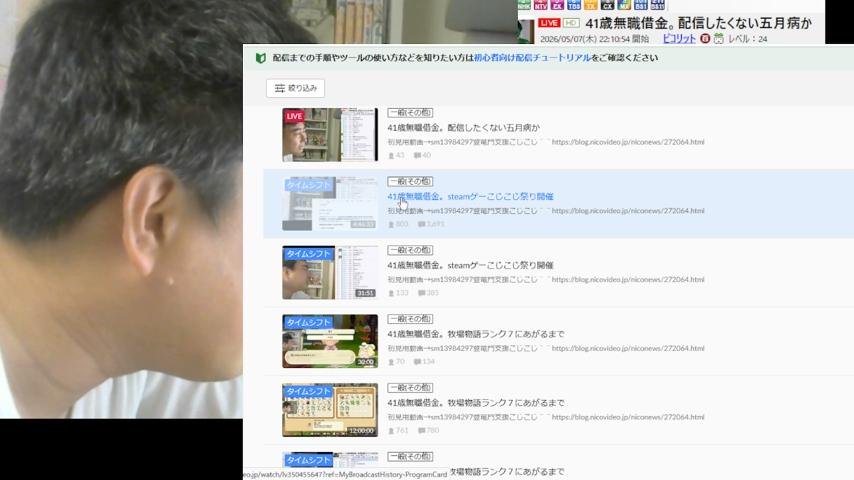Open the タイムシフト thumbnail with duration 30:00
This screenshot has width=854, height=480.
(330, 341)
